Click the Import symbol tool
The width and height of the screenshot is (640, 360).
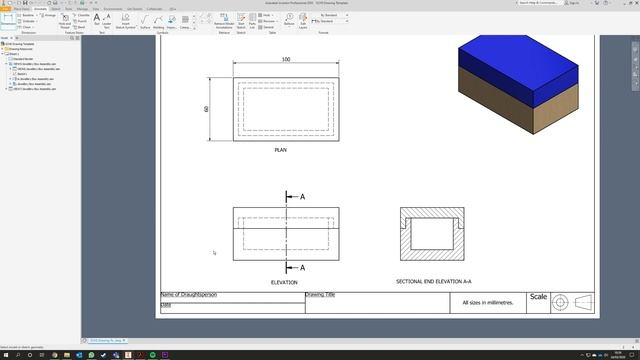coord(171,22)
